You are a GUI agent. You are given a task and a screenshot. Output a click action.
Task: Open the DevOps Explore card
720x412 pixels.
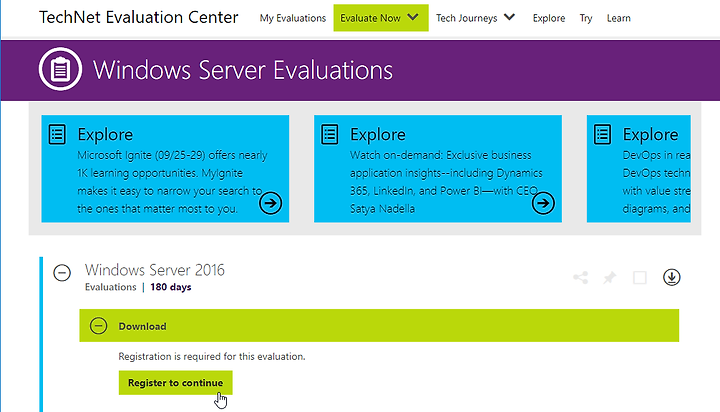(639, 169)
